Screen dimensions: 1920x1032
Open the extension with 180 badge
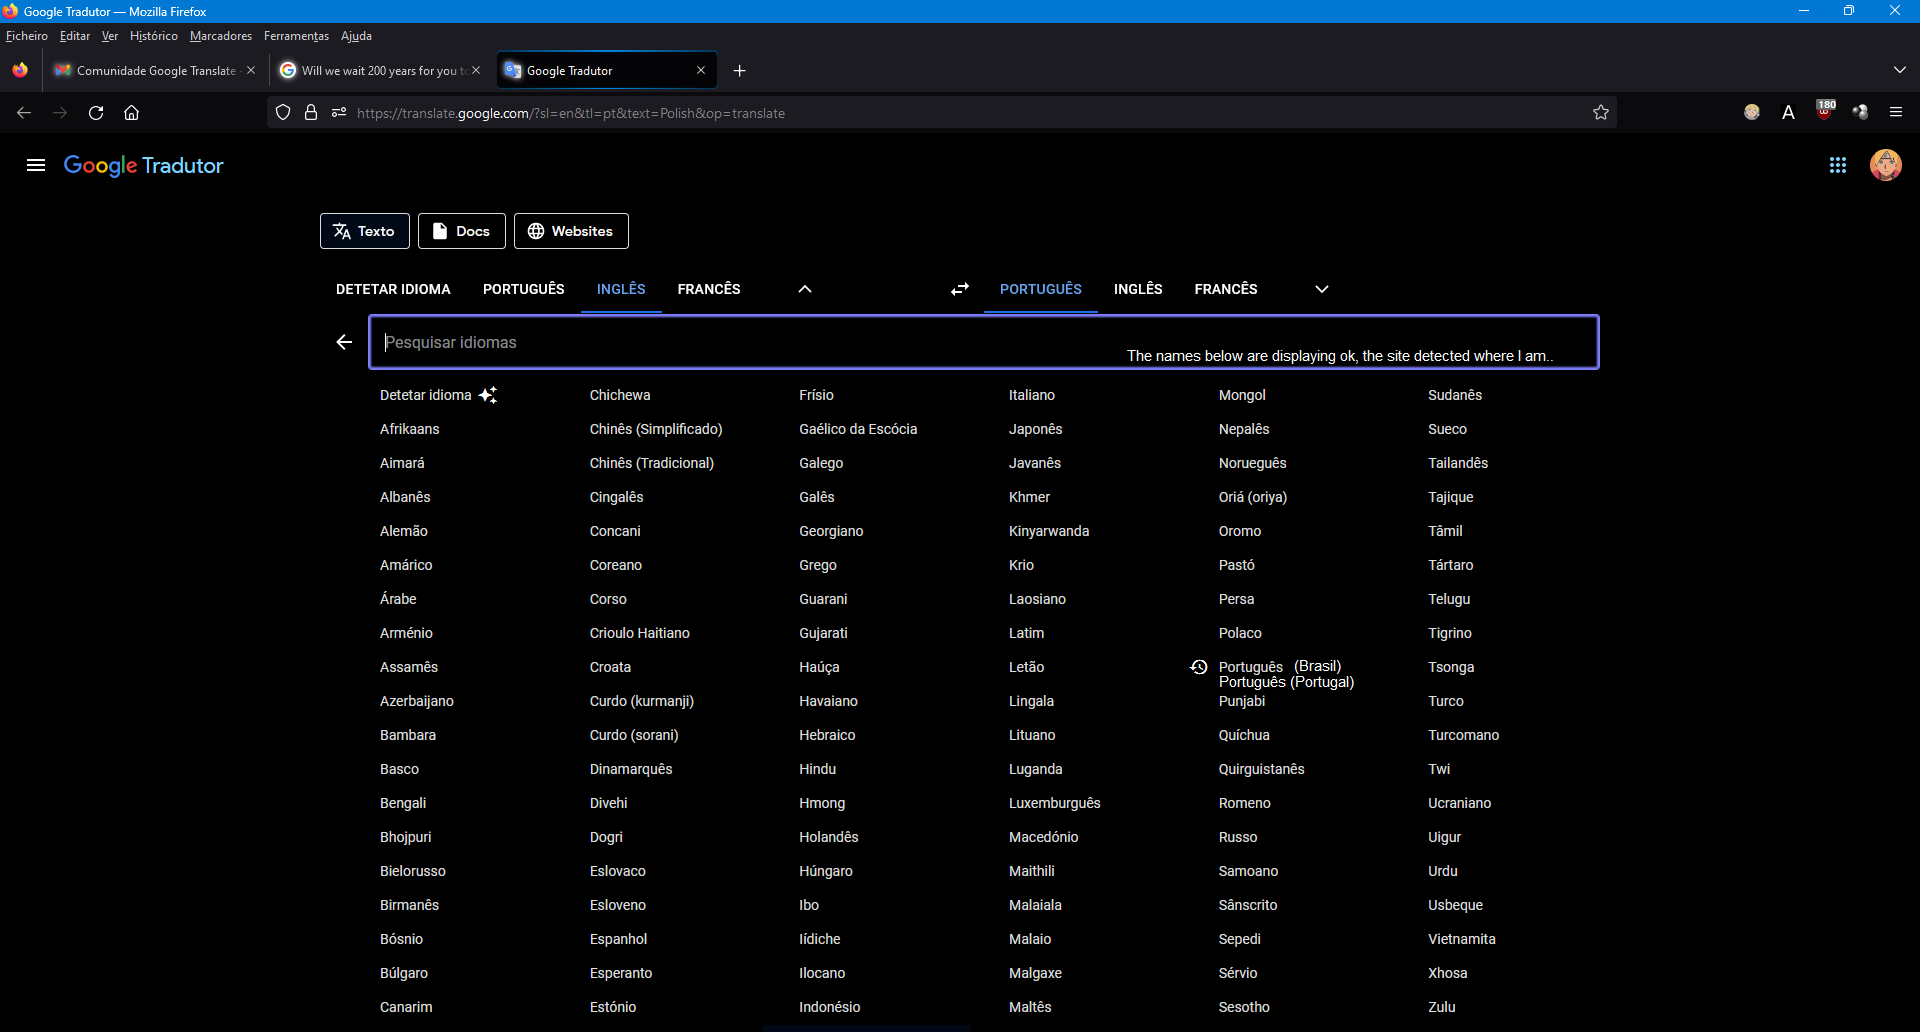click(x=1825, y=111)
